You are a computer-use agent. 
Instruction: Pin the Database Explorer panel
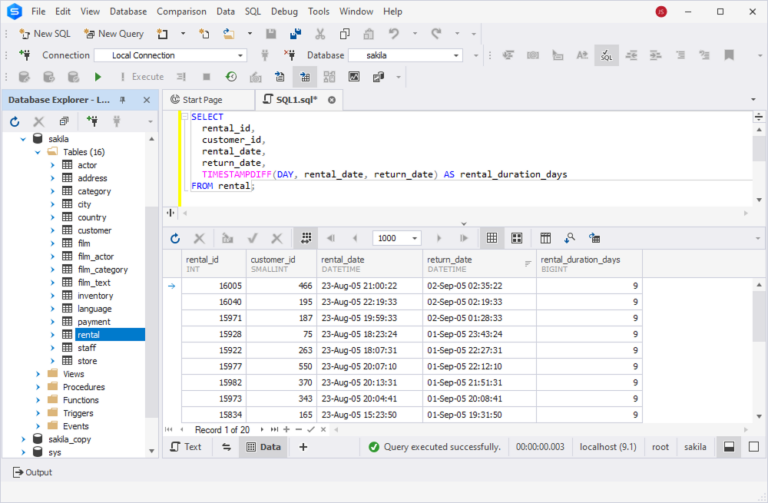pos(123,100)
